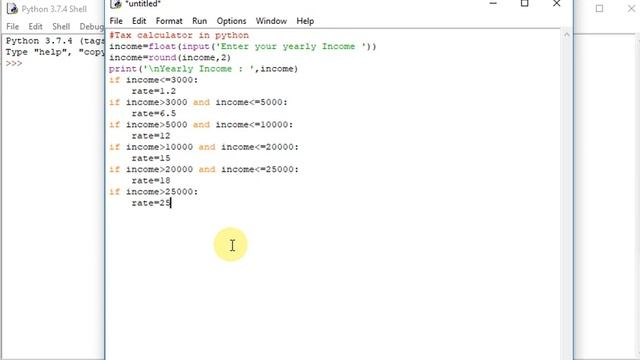Click the '>>>' prompt in Python Shell

point(14,64)
